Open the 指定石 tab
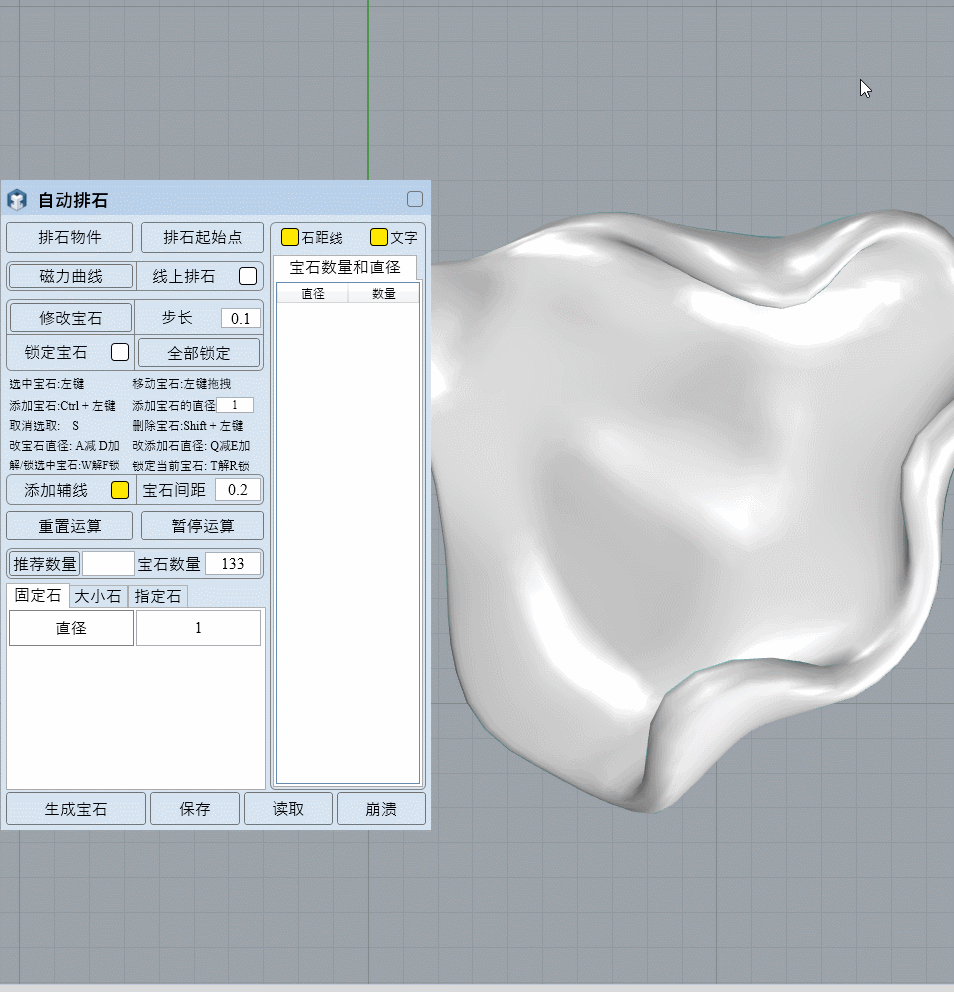This screenshot has height=992, width=954. point(158,596)
